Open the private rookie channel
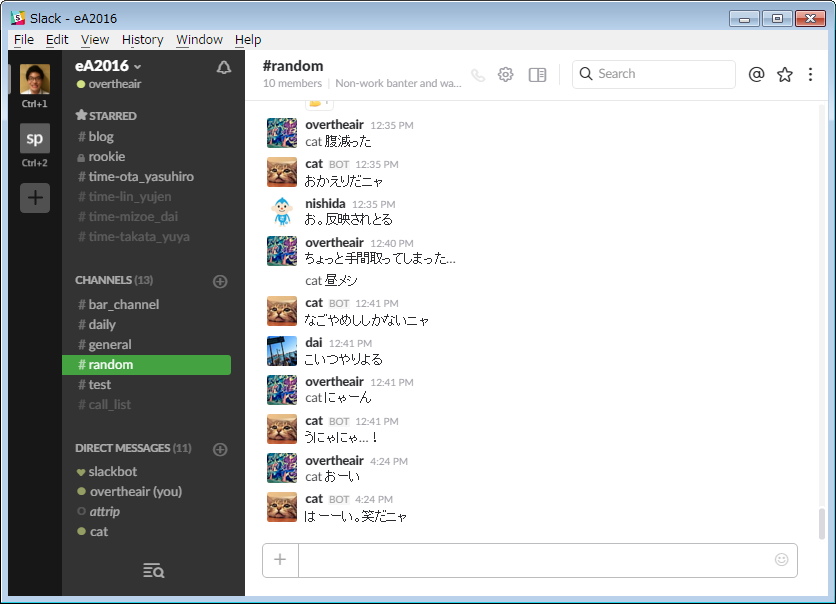This screenshot has width=836, height=604. [101, 157]
